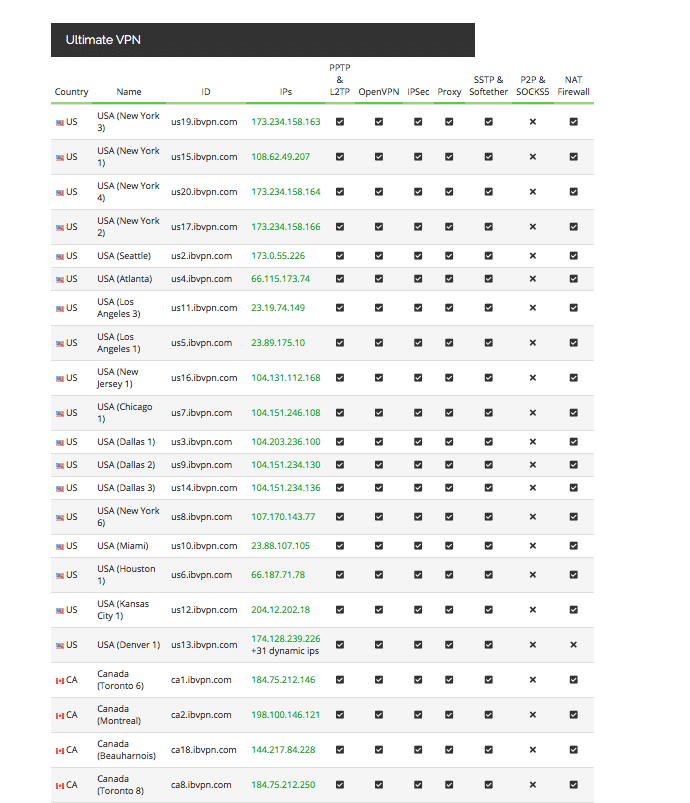Click the US flag in USA (Dallas 1) row
This screenshot has height=803, width=690.
point(60,442)
